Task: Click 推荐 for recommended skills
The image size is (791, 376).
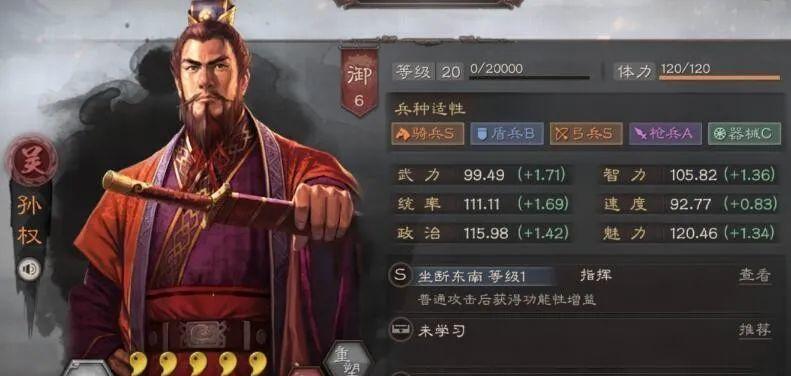Action: [x=755, y=330]
